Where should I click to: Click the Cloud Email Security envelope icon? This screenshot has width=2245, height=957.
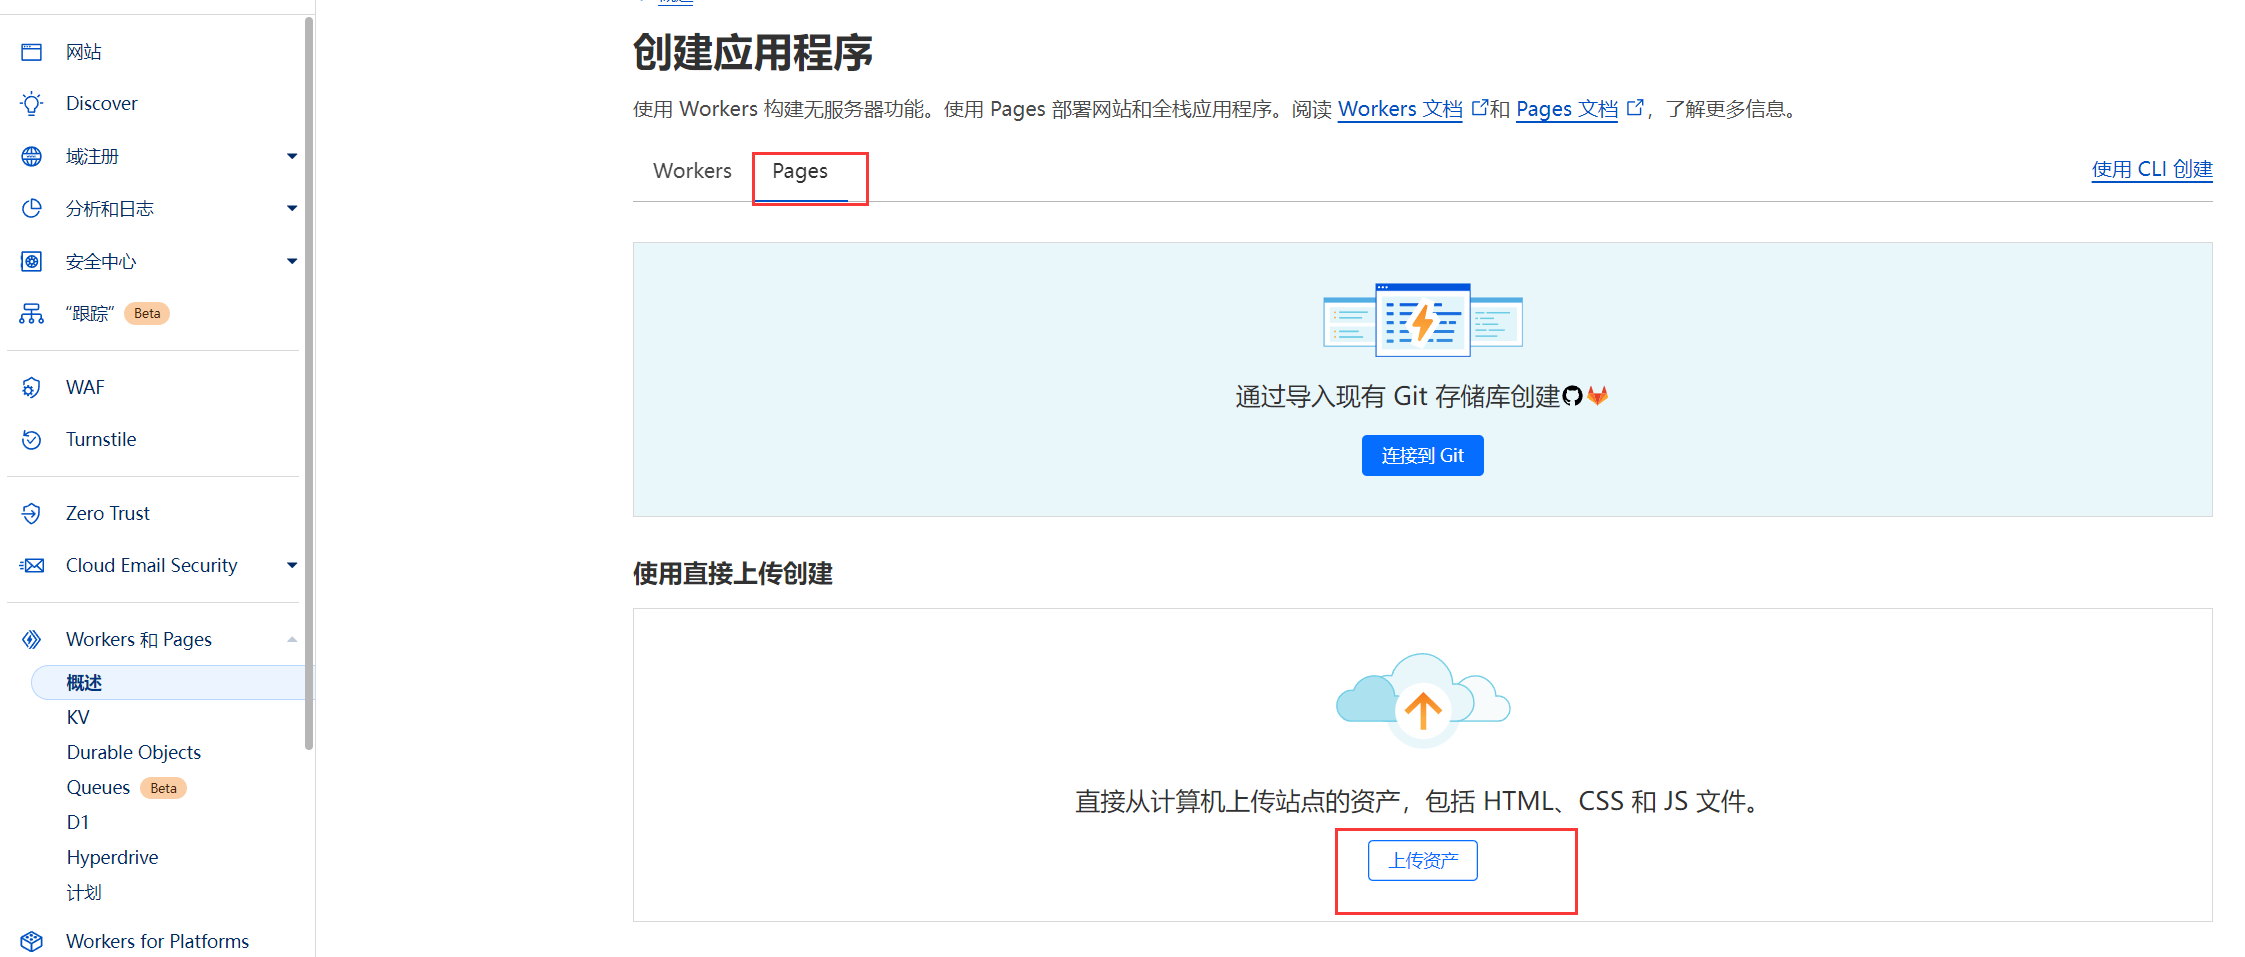point(32,565)
